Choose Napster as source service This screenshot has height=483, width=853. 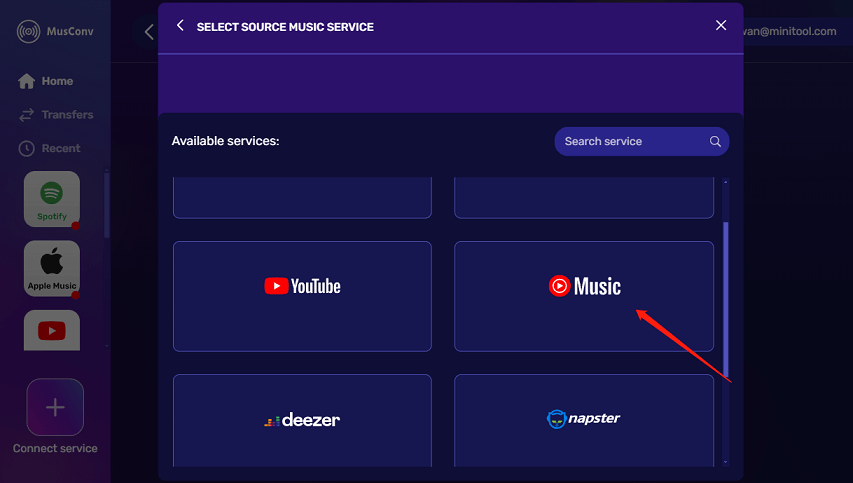tap(584, 420)
